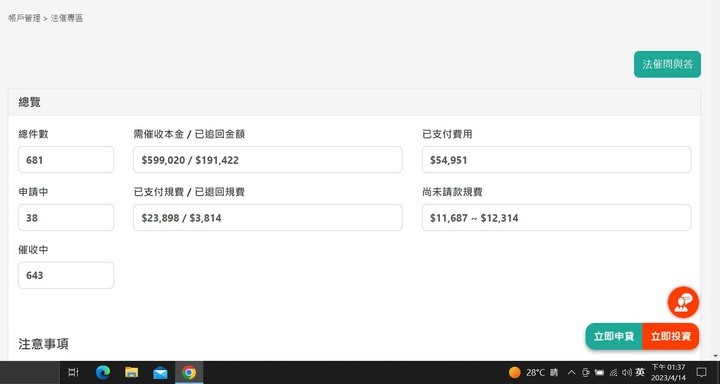Click the 立即申貸 button
Image resolution: width=720 pixels, height=384 pixels.
[614, 336]
